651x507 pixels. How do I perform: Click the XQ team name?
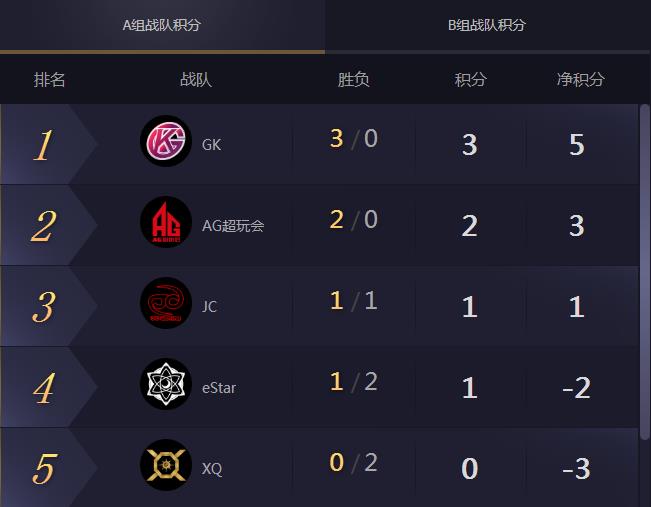coord(212,468)
